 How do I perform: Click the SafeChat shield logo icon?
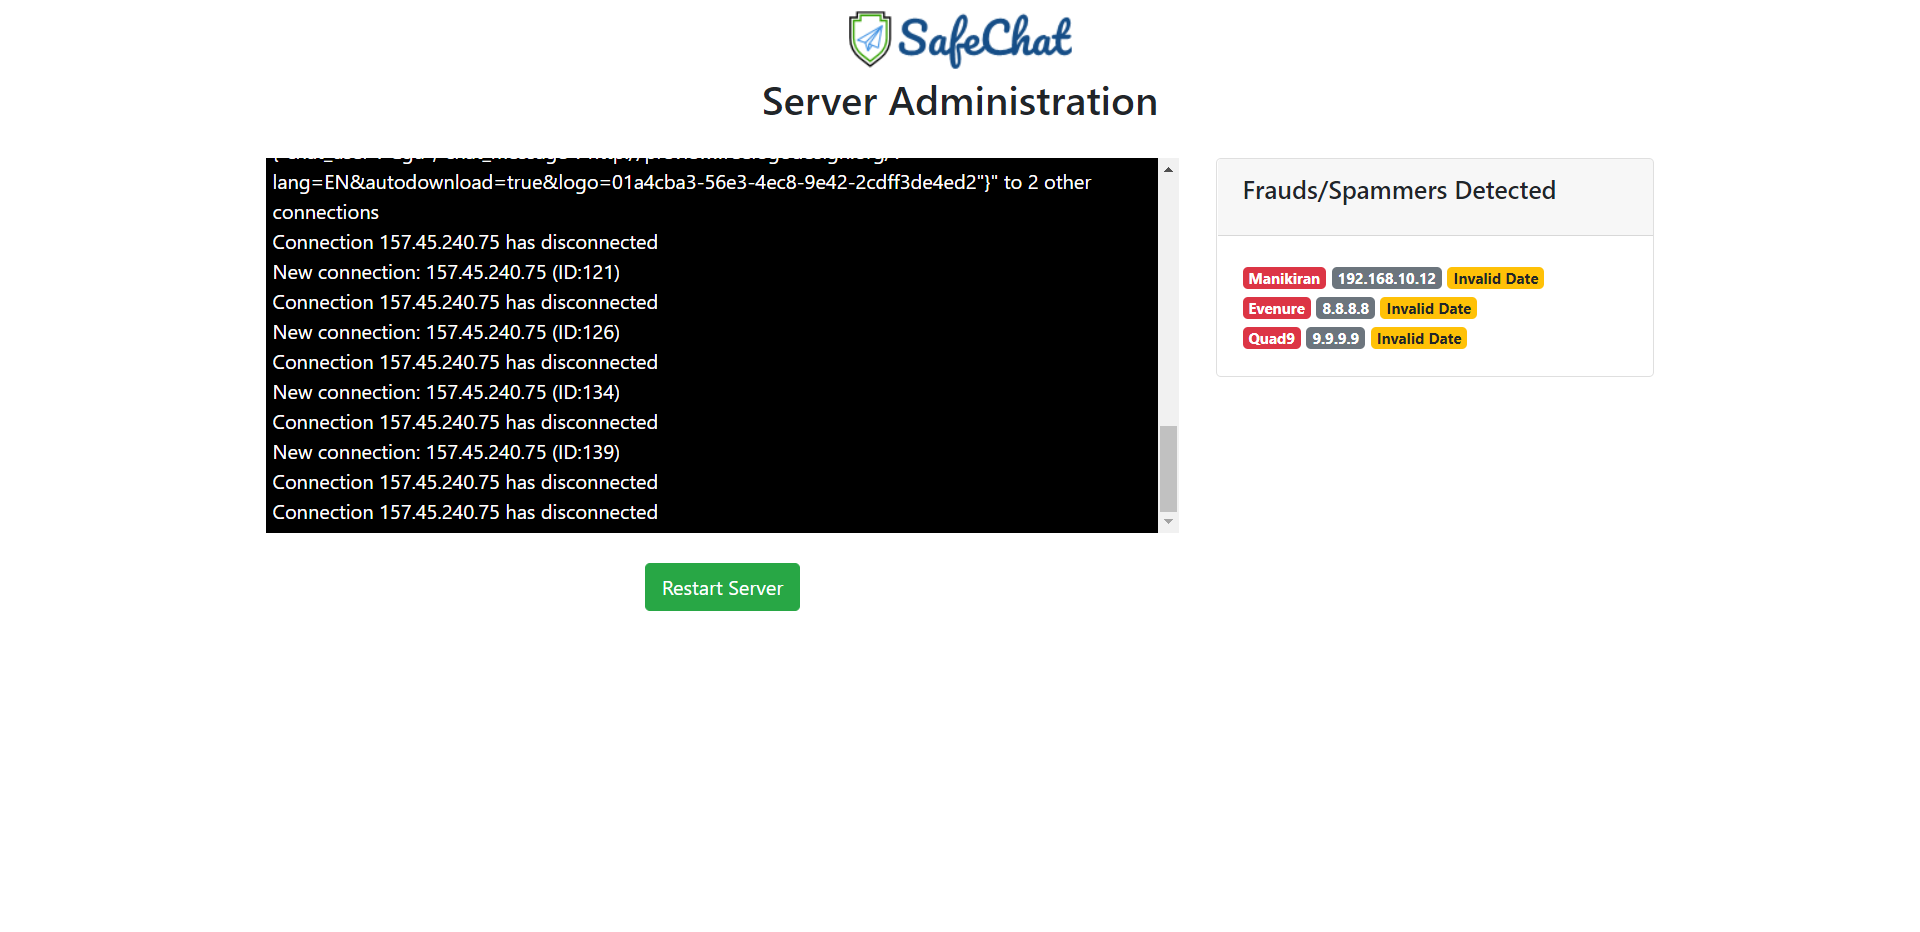tap(870, 39)
